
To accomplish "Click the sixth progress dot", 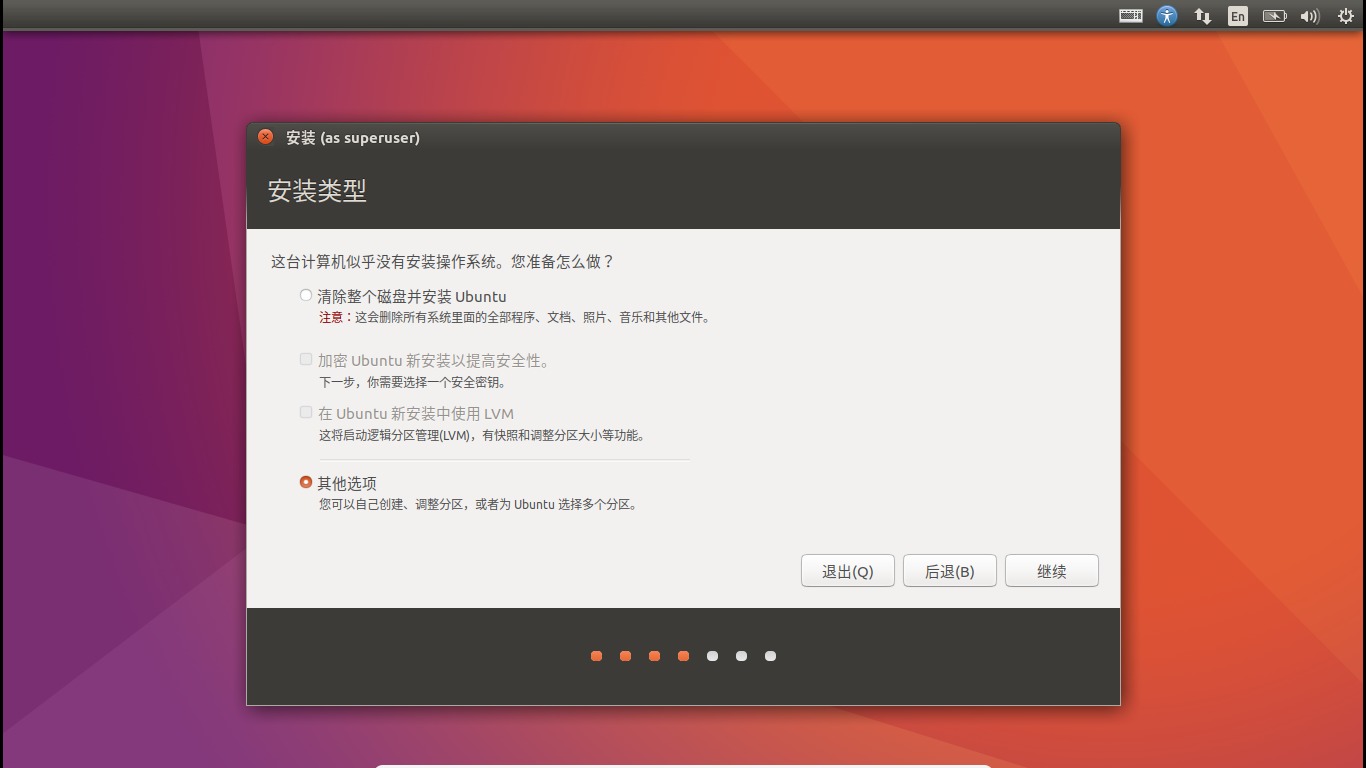I will [741, 656].
